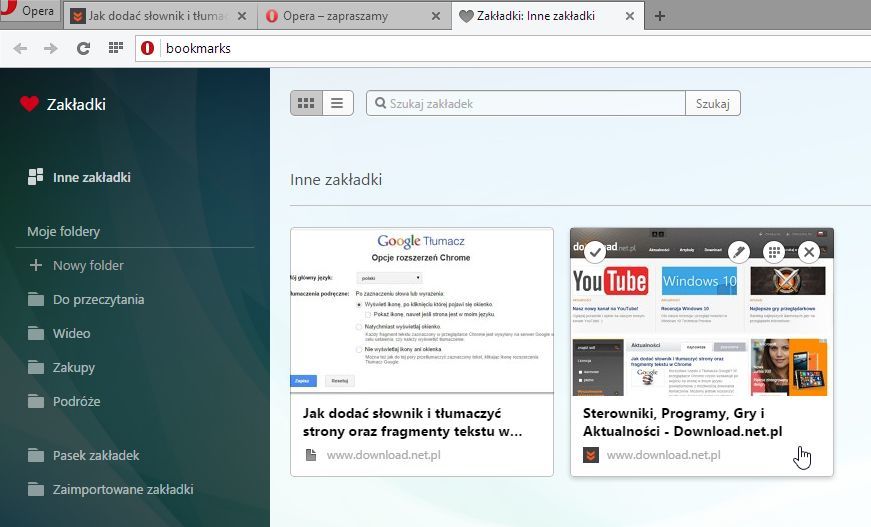
Task: Close the 'Zakładki: Inne zakładki' tab
Action: (x=630, y=16)
